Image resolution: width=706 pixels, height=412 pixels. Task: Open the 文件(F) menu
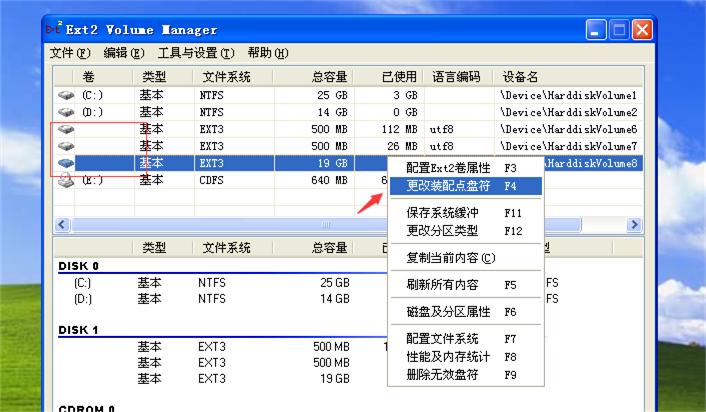coord(70,53)
